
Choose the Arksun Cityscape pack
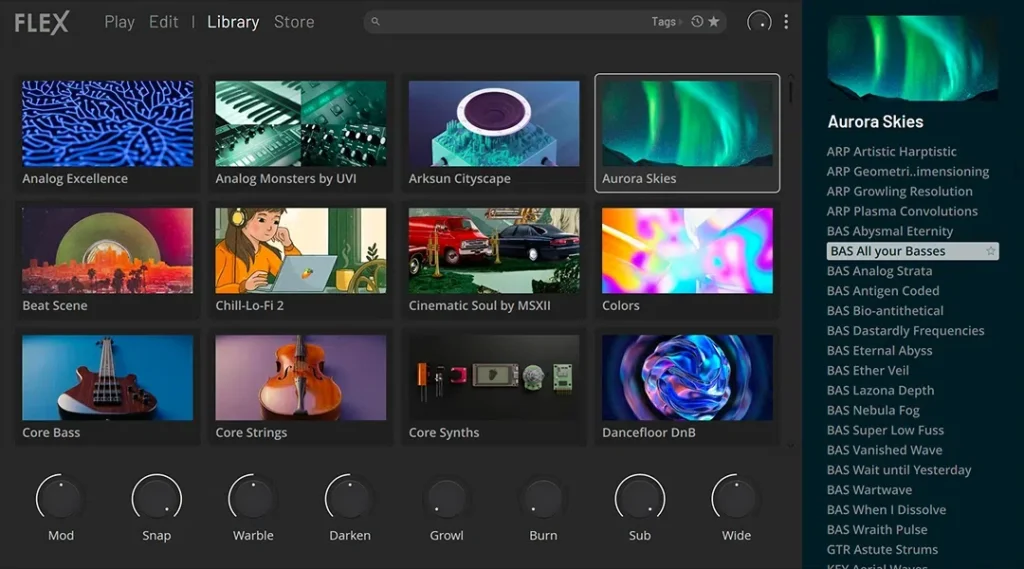[x=494, y=133]
